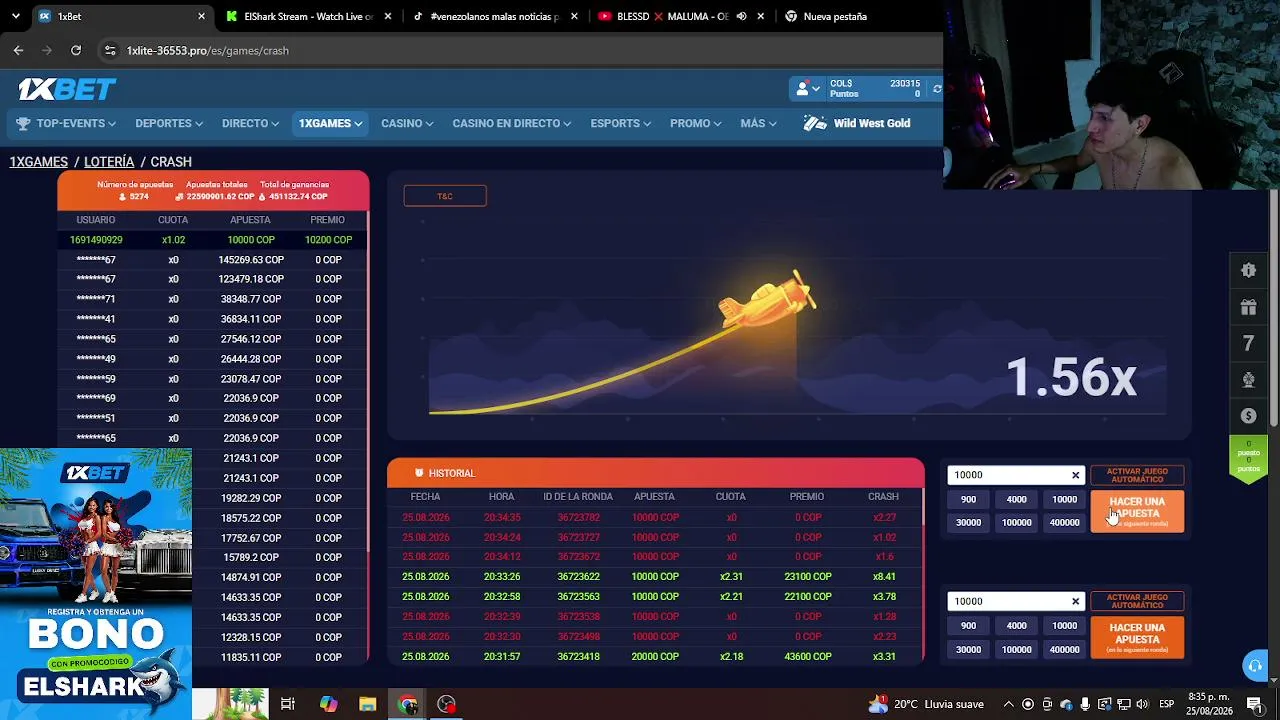This screenshot has height=720, width=1280.
Task: Choose 100000 quick bet in second panel
Action: (1016, 649)
